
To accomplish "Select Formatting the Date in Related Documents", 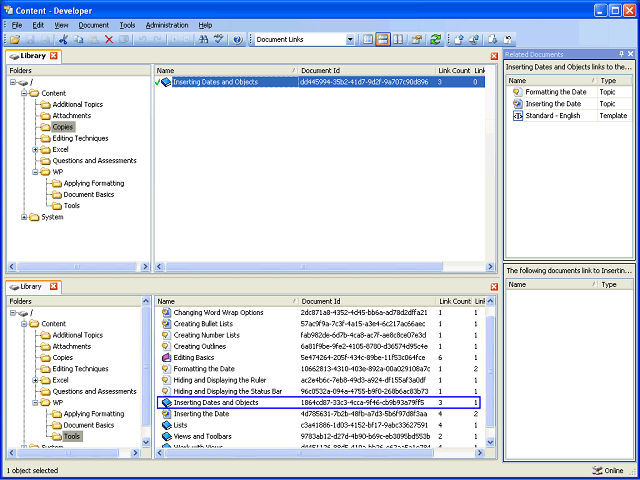I will click(x=556, y=92).
